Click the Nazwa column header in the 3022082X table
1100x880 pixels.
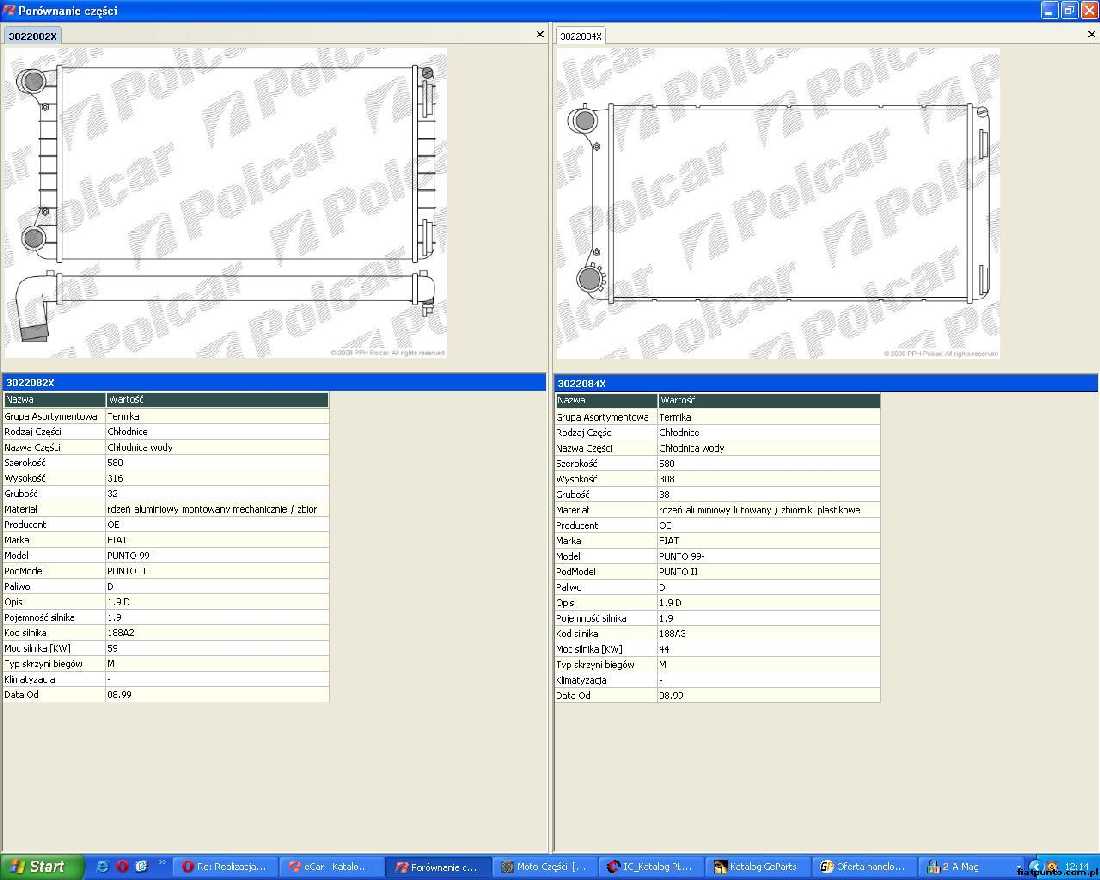[x=54, y=399]
